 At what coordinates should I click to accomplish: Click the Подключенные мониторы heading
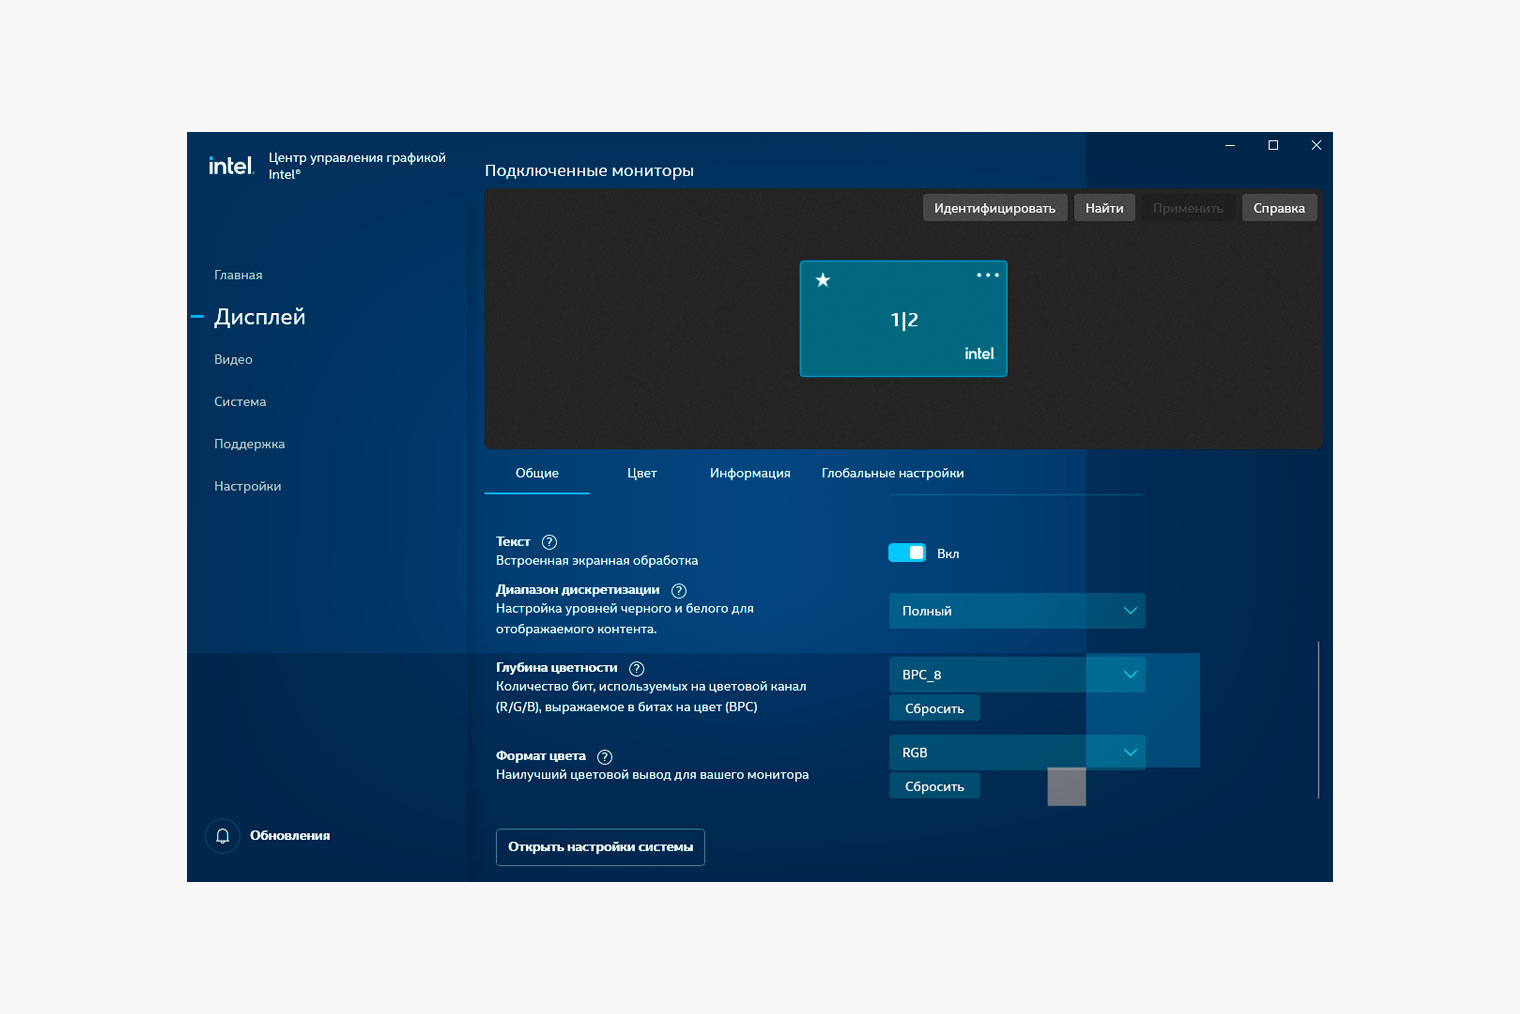pos(589,171)
